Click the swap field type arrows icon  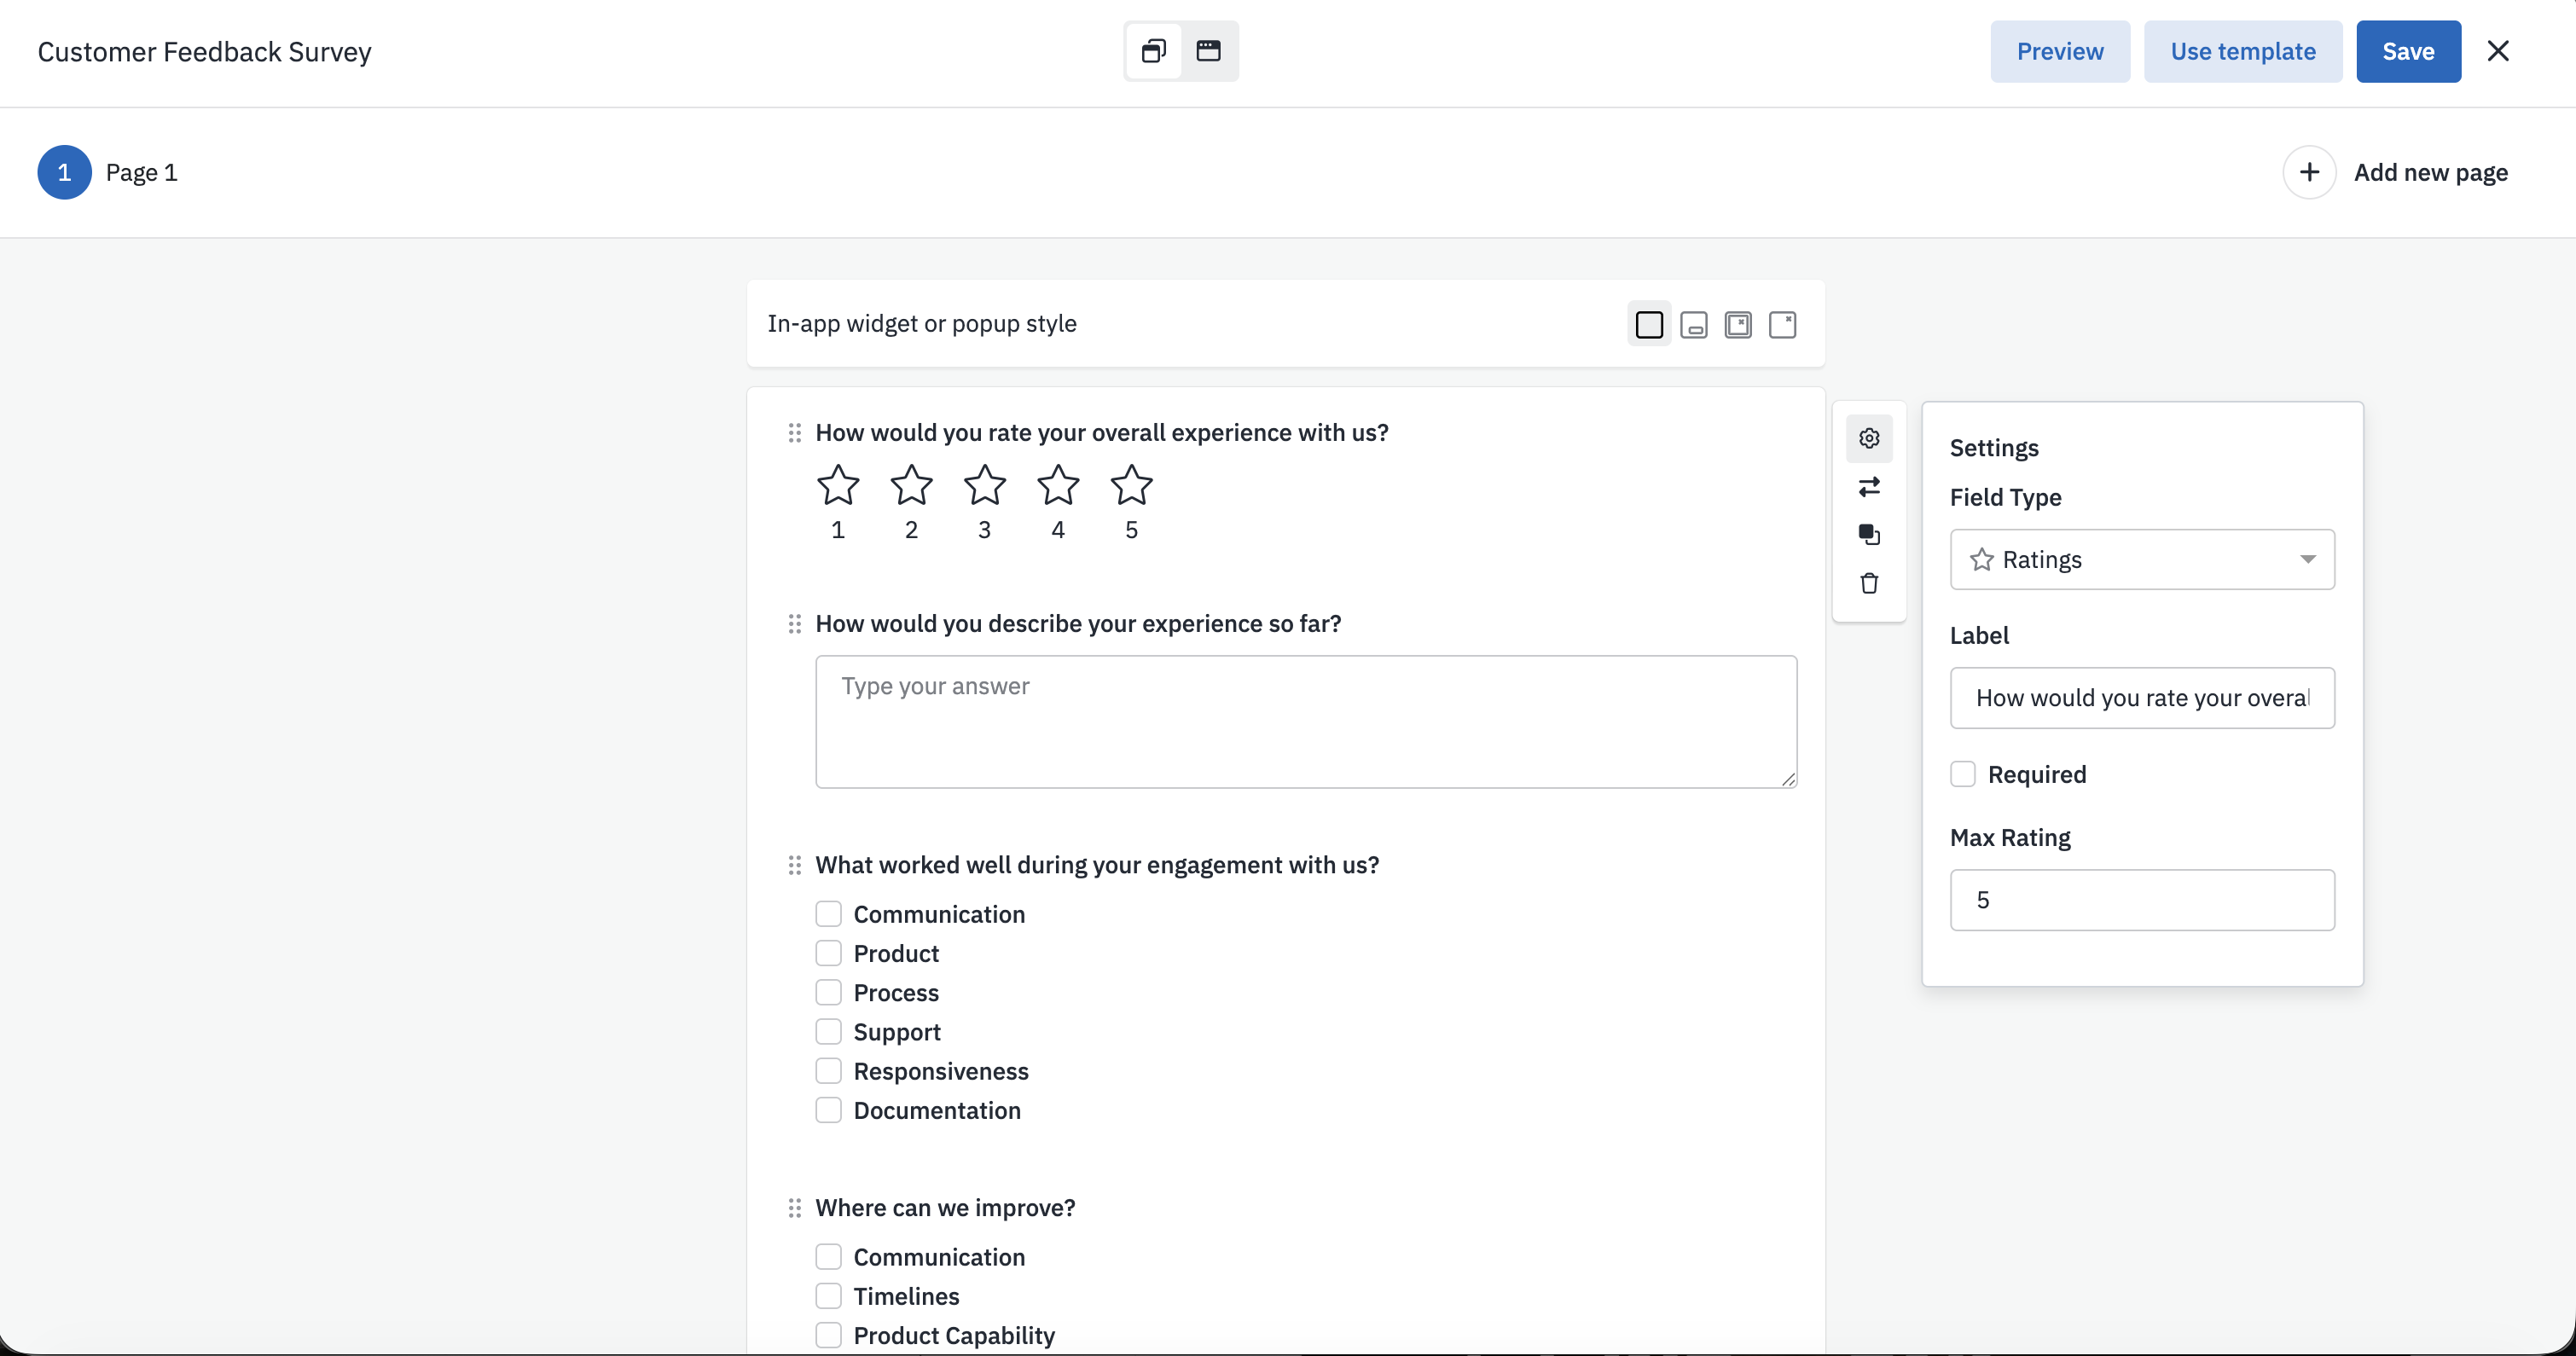pyautogui.click(x=1868, y=487)
